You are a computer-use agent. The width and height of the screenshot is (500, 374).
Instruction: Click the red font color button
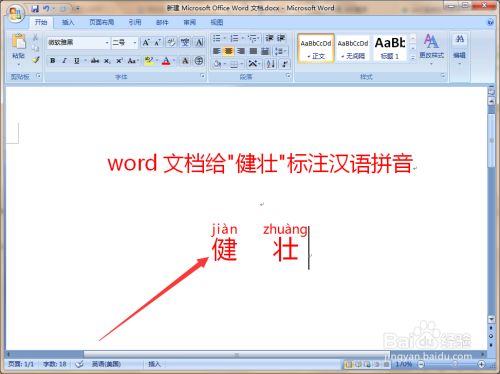(166, 61)
